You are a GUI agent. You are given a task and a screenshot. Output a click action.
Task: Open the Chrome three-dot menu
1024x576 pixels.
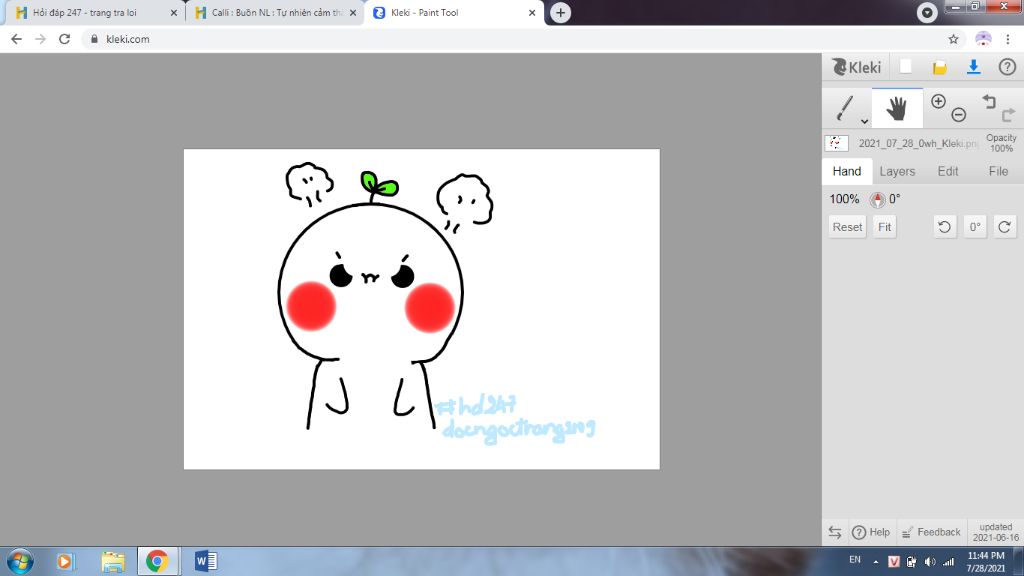coord(1008,39)
